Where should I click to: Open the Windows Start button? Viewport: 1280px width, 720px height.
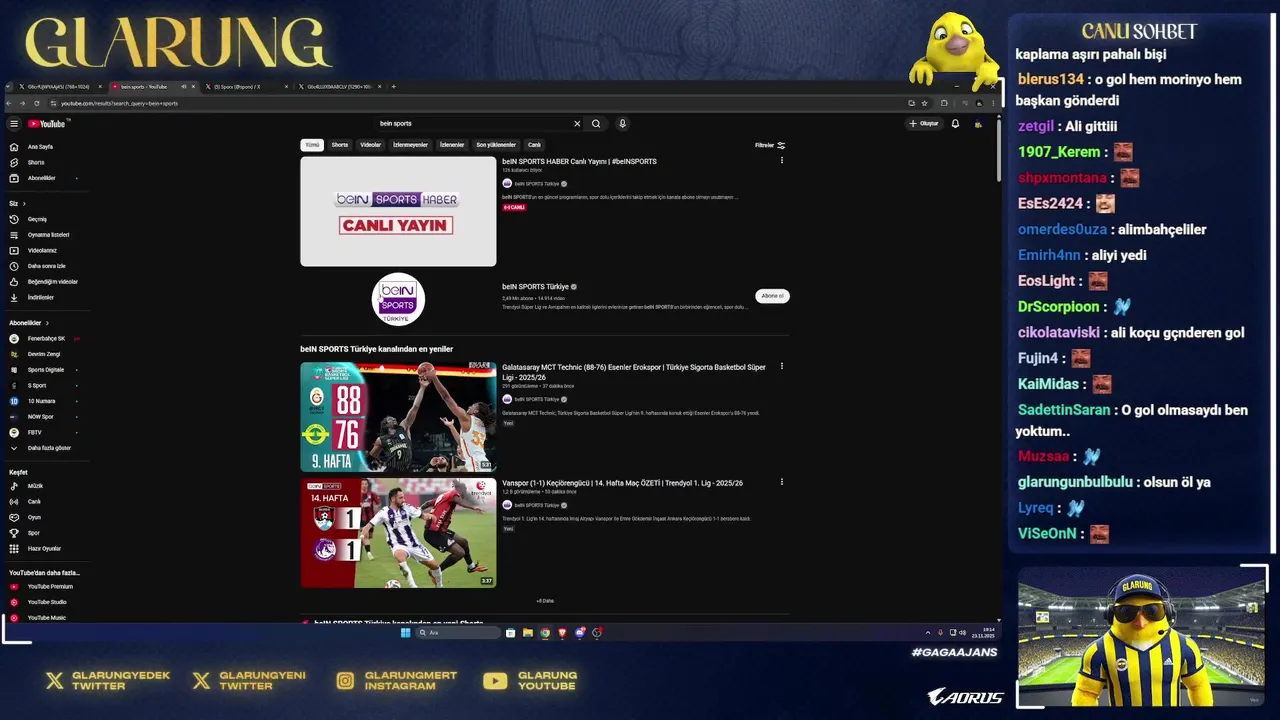(405, 633)
